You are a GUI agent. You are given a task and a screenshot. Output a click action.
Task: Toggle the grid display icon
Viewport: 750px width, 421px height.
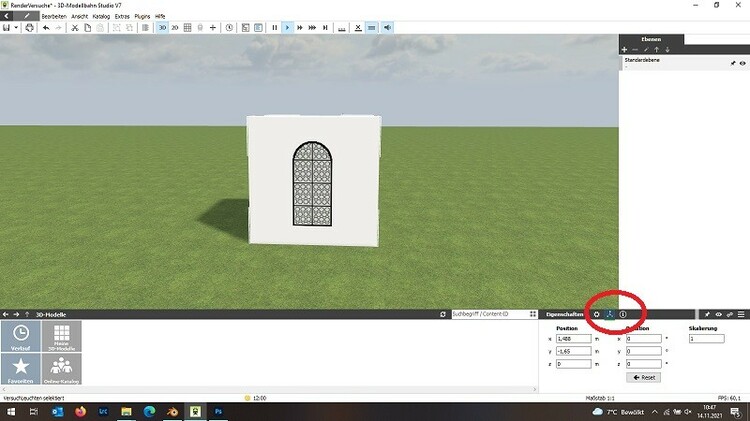pyautogui.click(x=188, y=28)
